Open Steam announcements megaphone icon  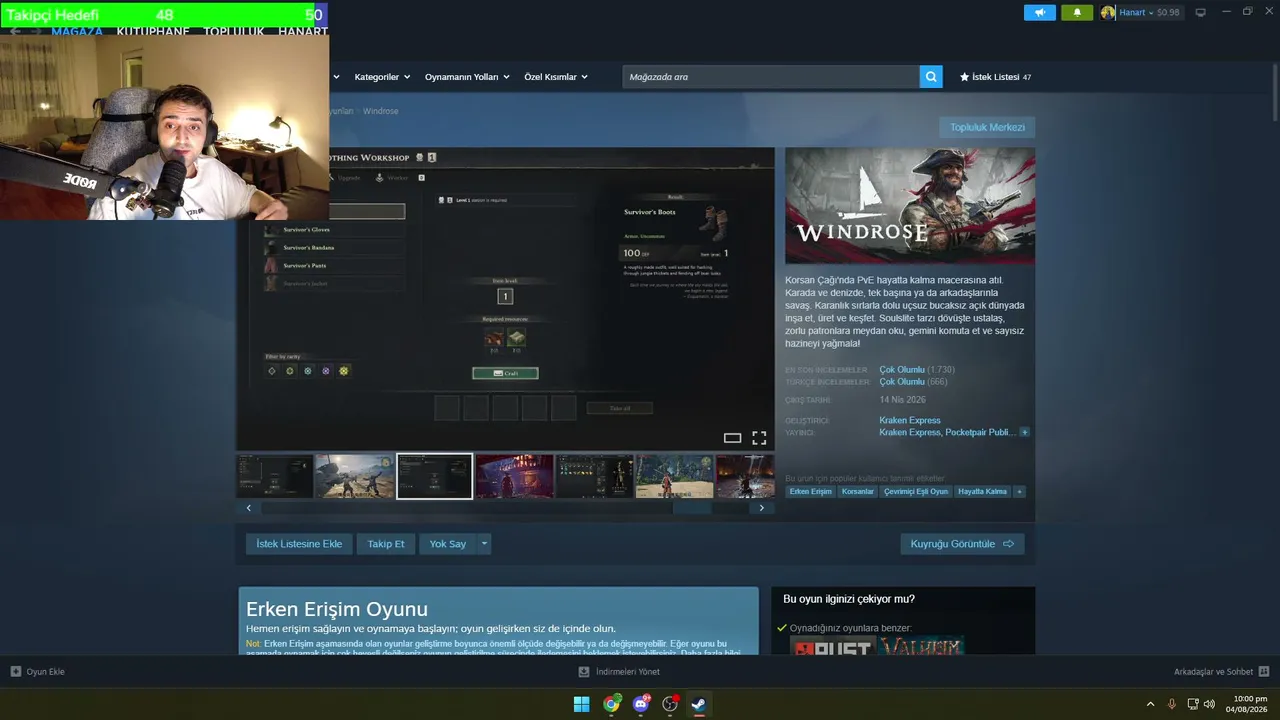[x=1040, y=13]
